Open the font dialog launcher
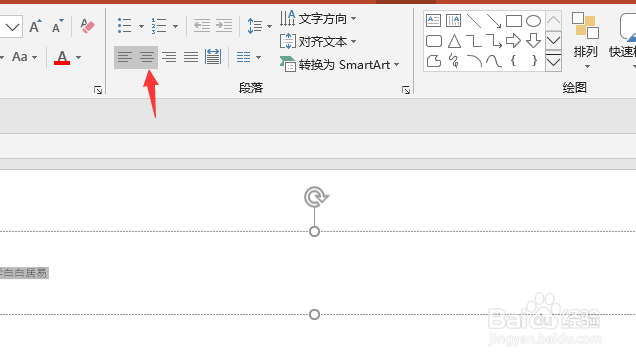This screenshot has height=361, width=636. pyautogui.click(x=98, y=90)
